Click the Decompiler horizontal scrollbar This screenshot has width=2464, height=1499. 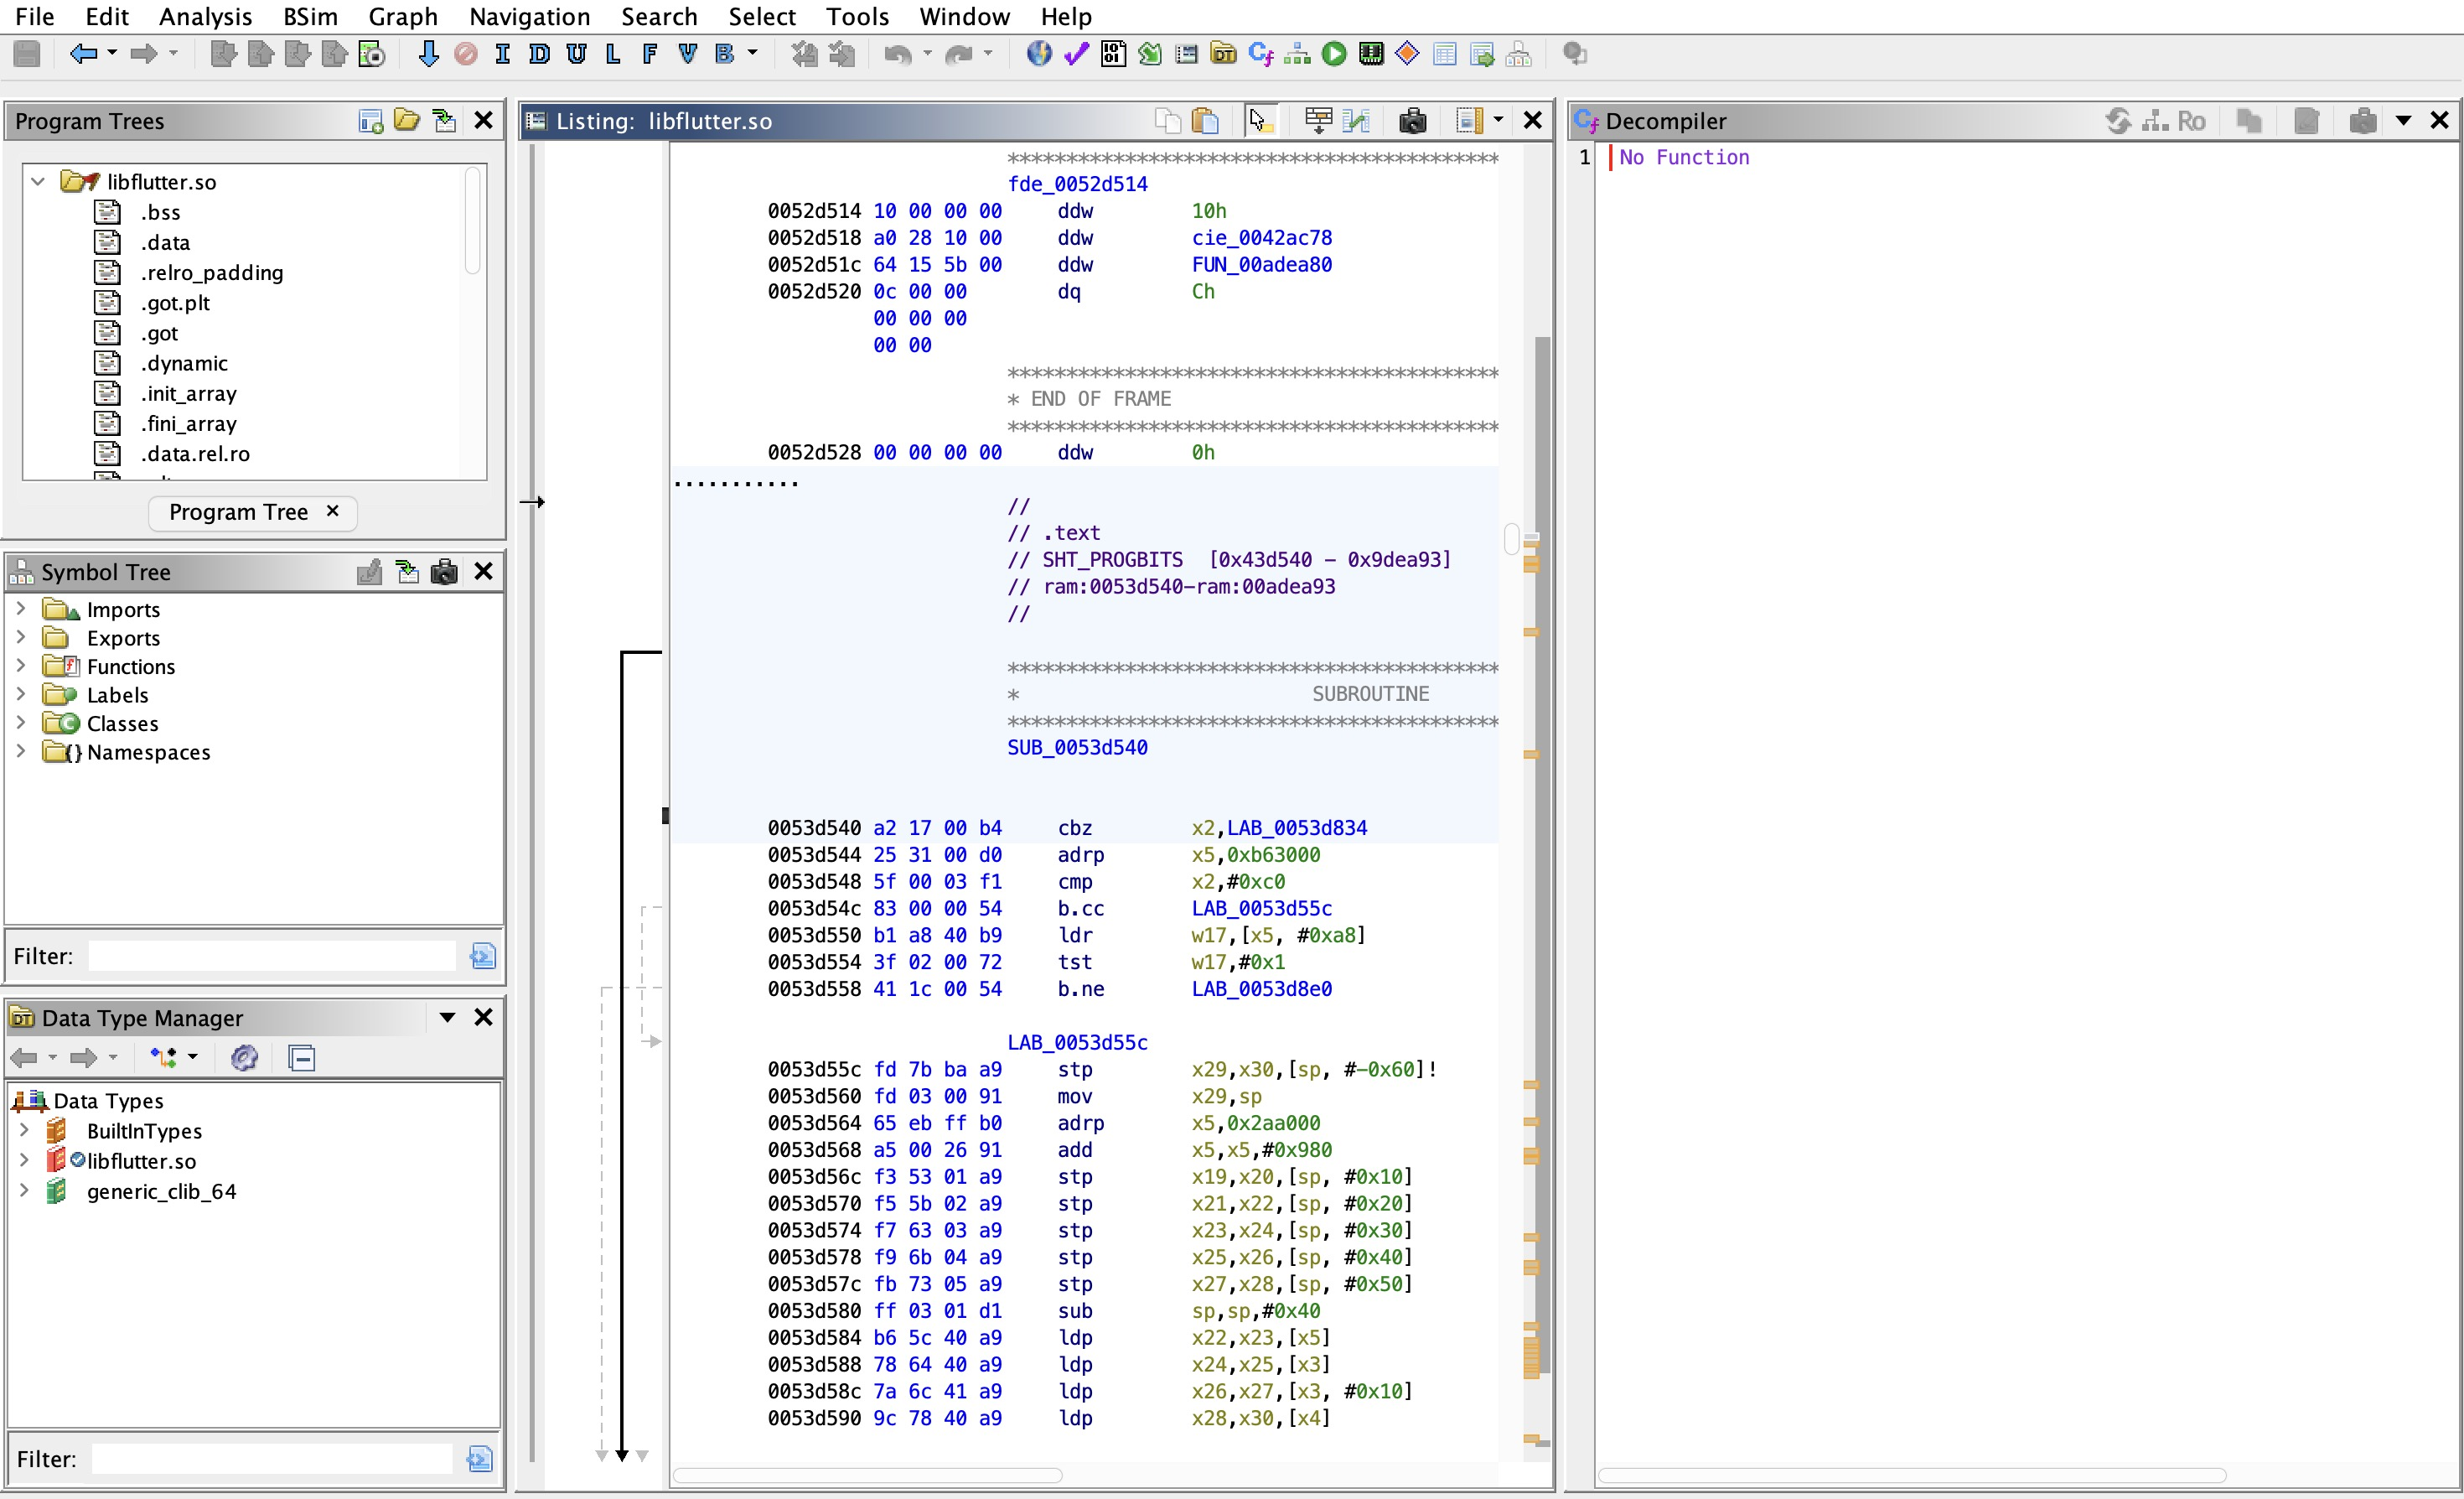coord(1911,1476)
